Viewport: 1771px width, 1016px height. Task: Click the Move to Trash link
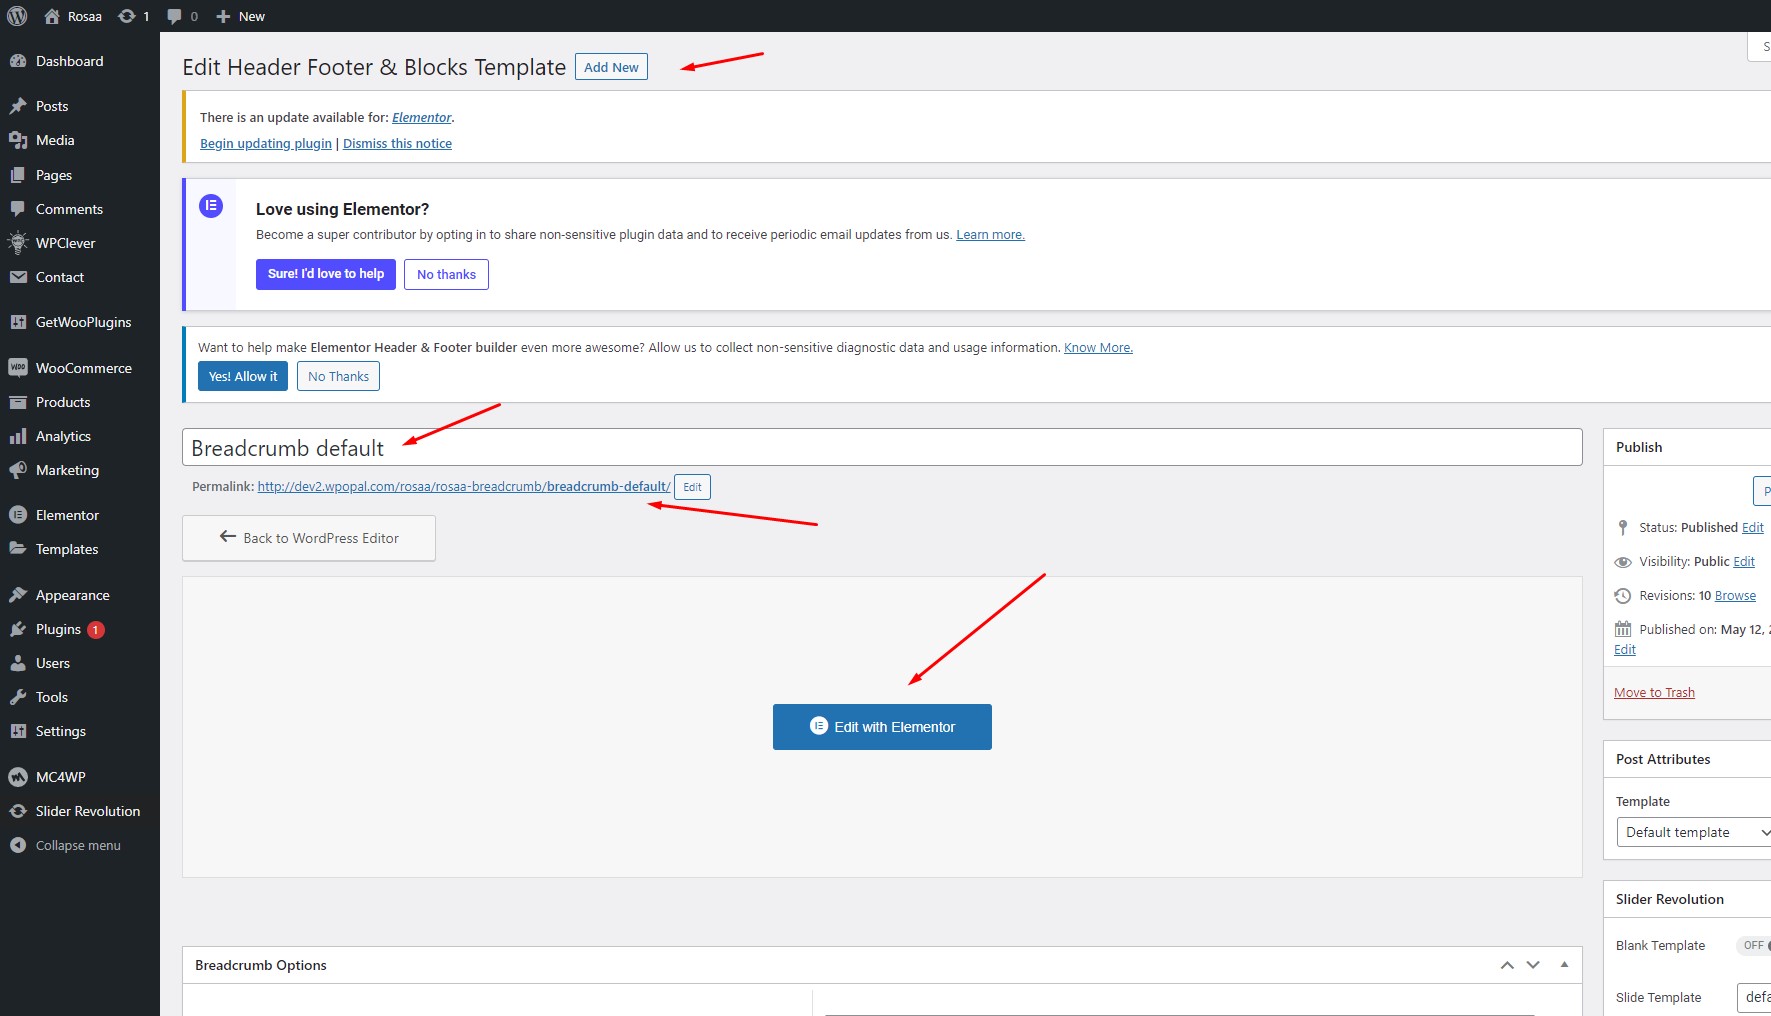click(x=1654, y=692)
